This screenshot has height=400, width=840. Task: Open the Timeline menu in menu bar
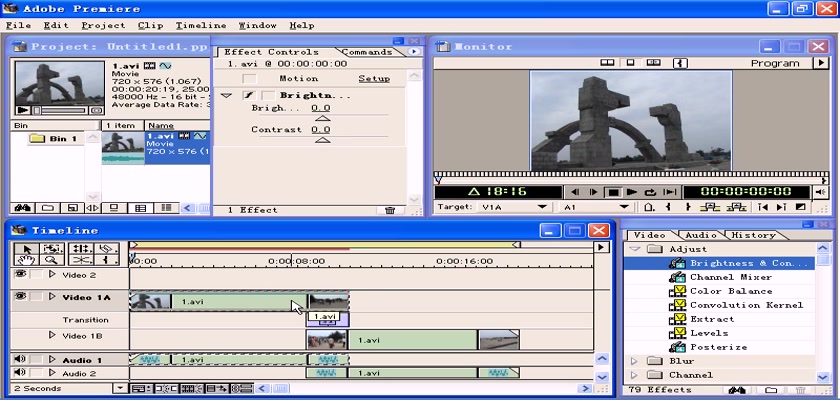(x=201, y=25)
